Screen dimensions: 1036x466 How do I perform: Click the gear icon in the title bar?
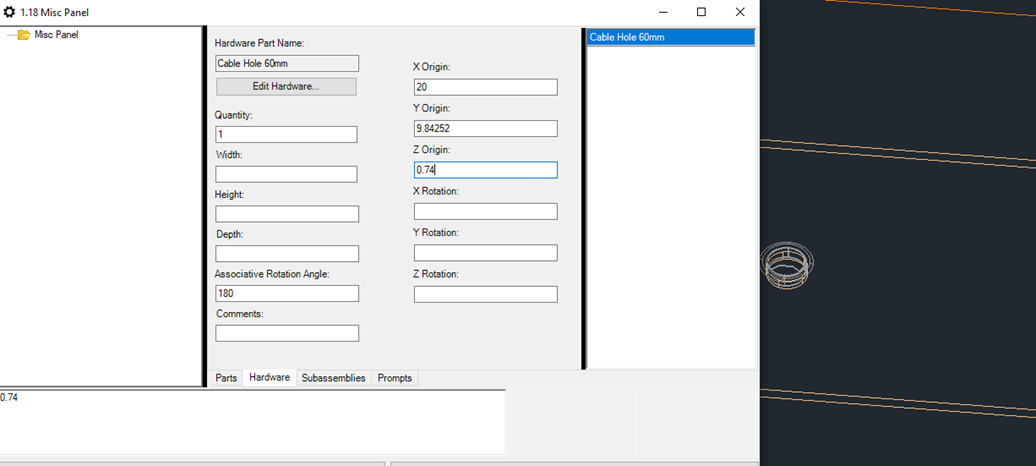(x=9, y=12)
